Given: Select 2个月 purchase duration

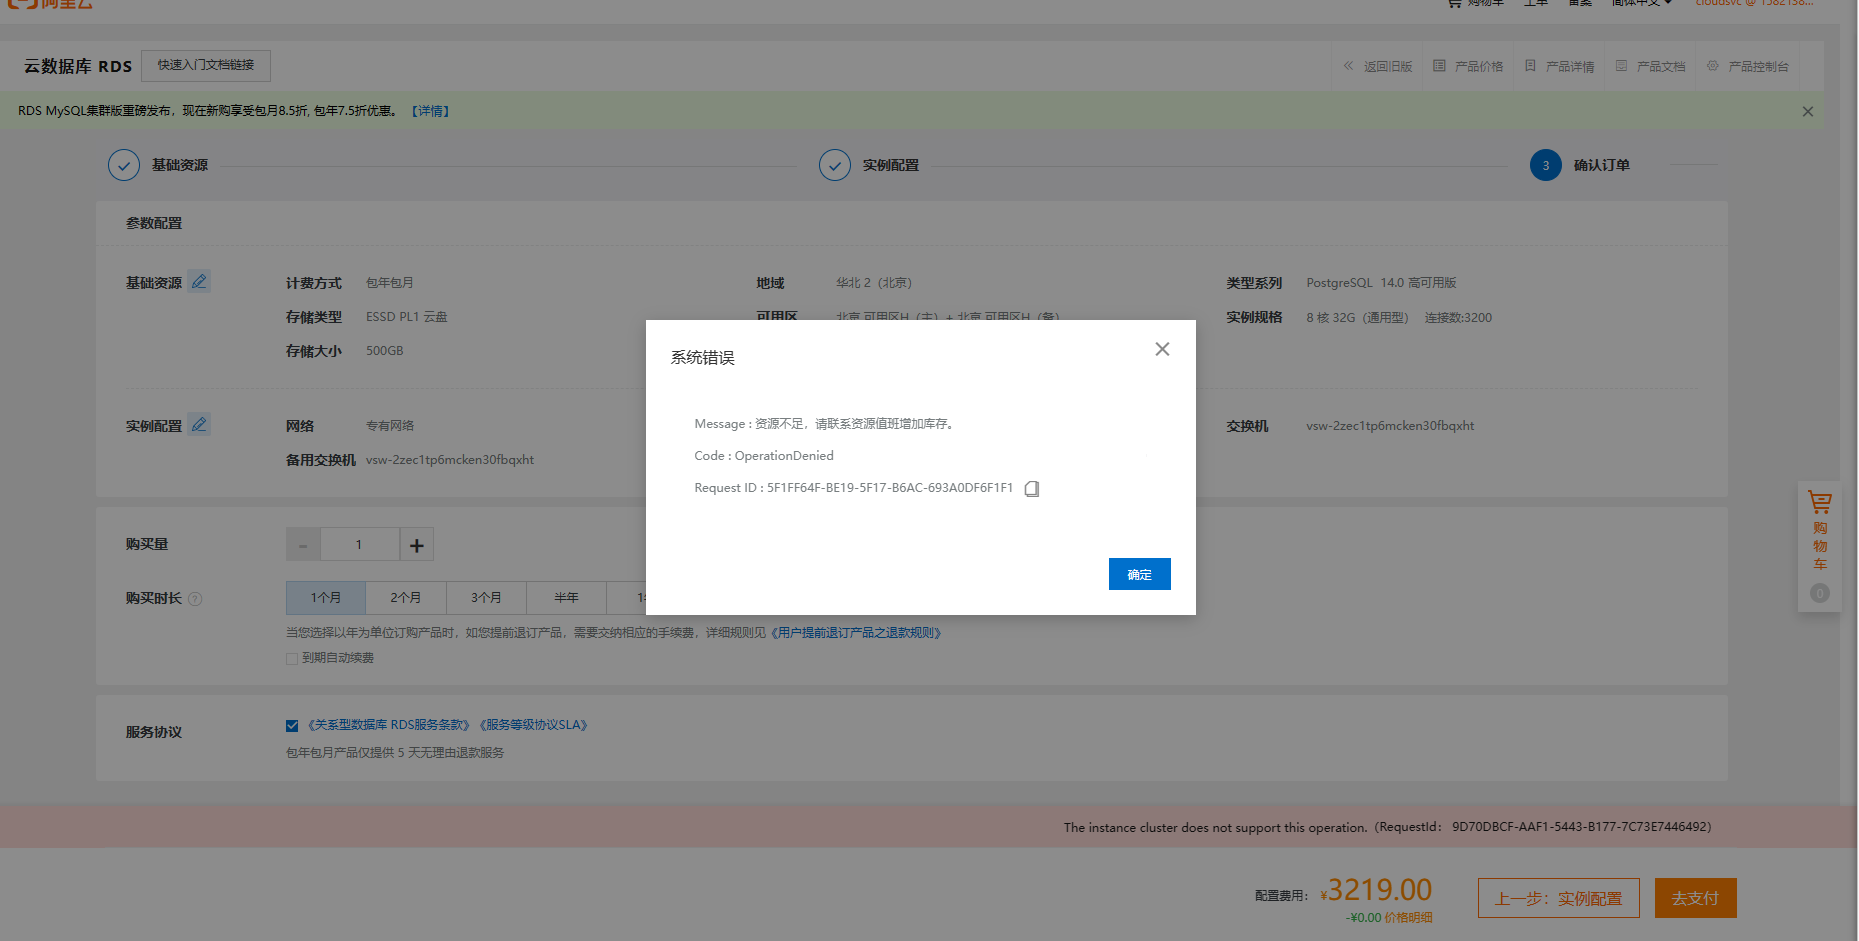Looking at the screenshot, I should pyautogui.click(x=406, y=598).
